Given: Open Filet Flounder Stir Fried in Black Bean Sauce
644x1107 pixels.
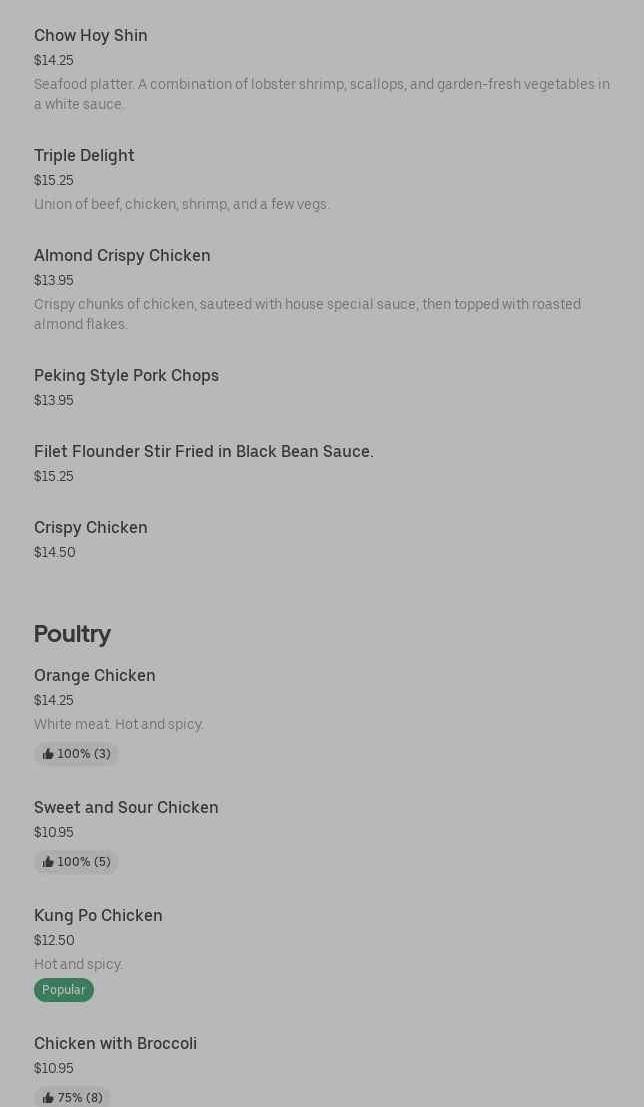Looking at the screenshot, I should [204, 452].
